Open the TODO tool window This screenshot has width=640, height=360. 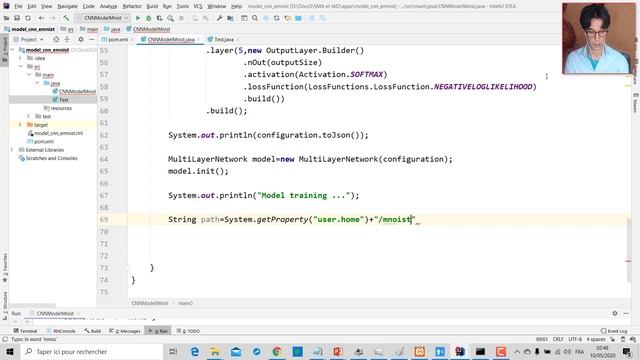(x=188, y=331)
